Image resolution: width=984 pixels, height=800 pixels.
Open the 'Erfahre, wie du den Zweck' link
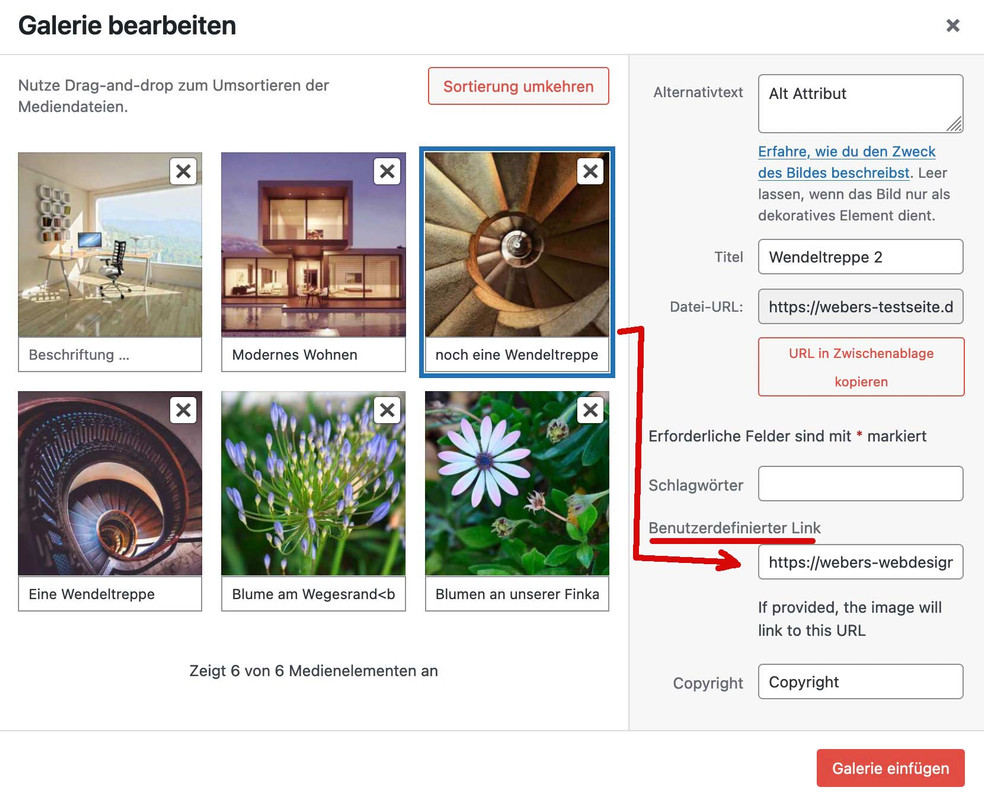click(847, 162)
